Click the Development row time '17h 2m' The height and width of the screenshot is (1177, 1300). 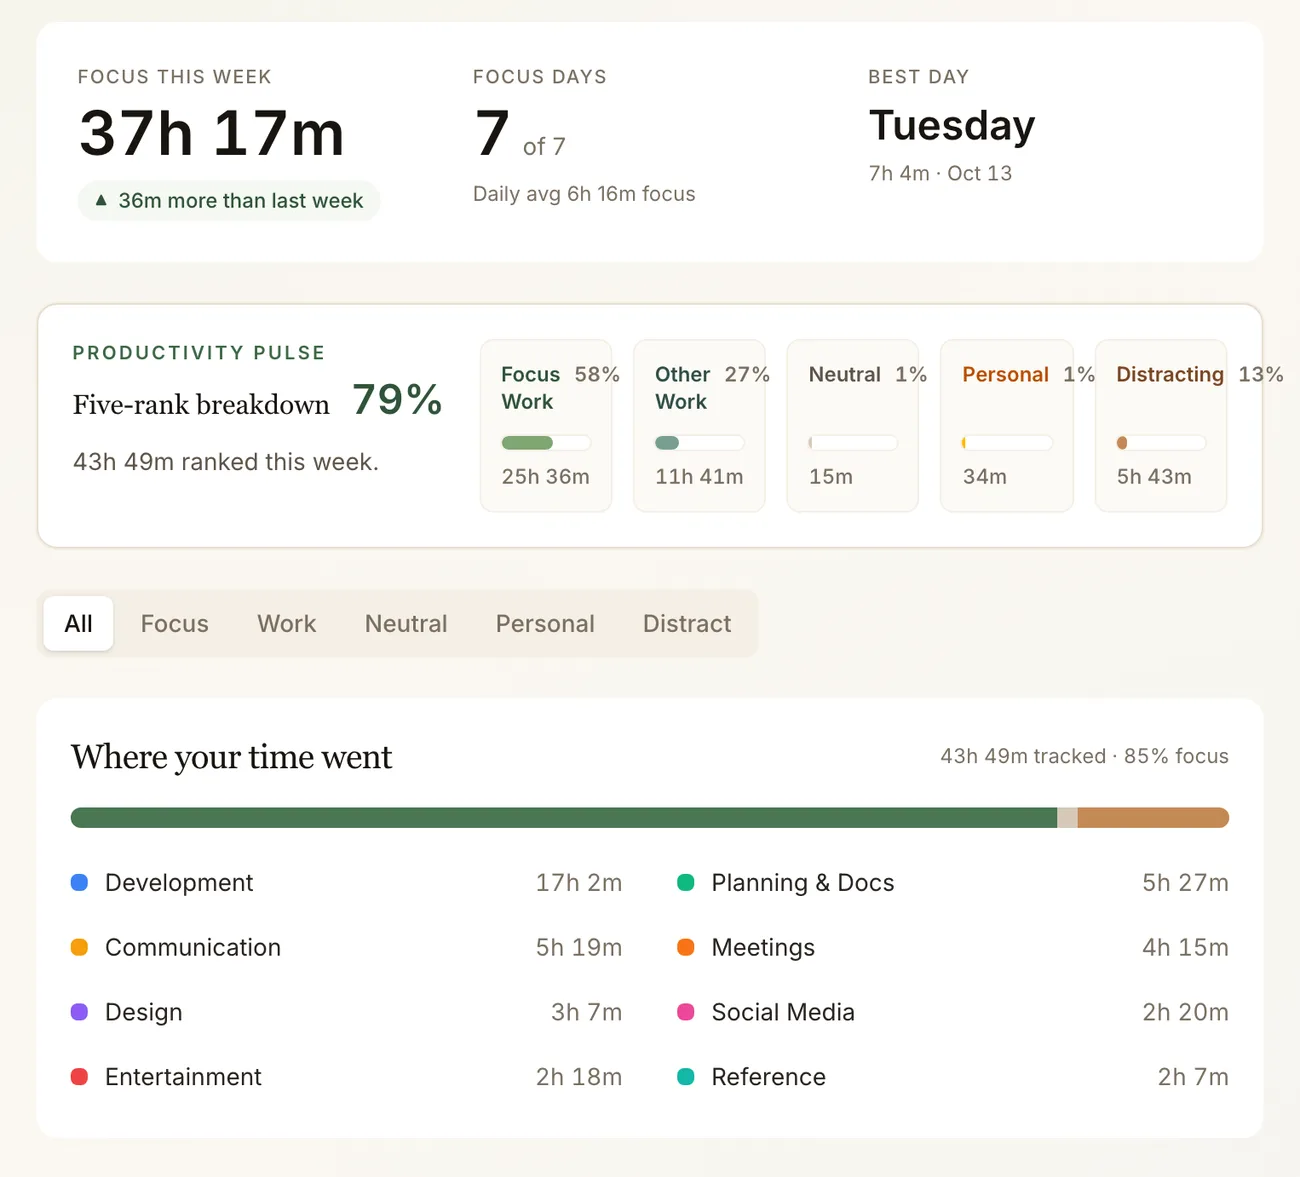579,883
